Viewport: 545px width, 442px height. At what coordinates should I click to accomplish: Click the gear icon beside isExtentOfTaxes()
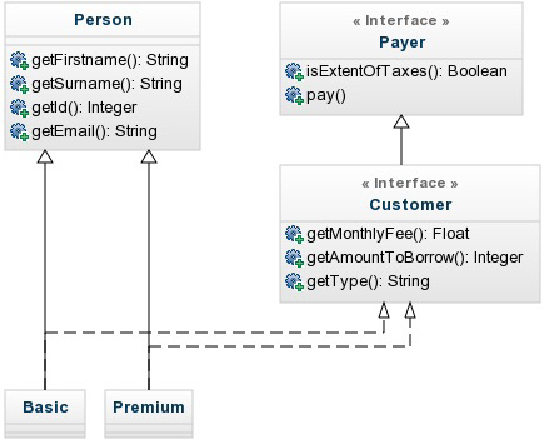tap(294, 72)
